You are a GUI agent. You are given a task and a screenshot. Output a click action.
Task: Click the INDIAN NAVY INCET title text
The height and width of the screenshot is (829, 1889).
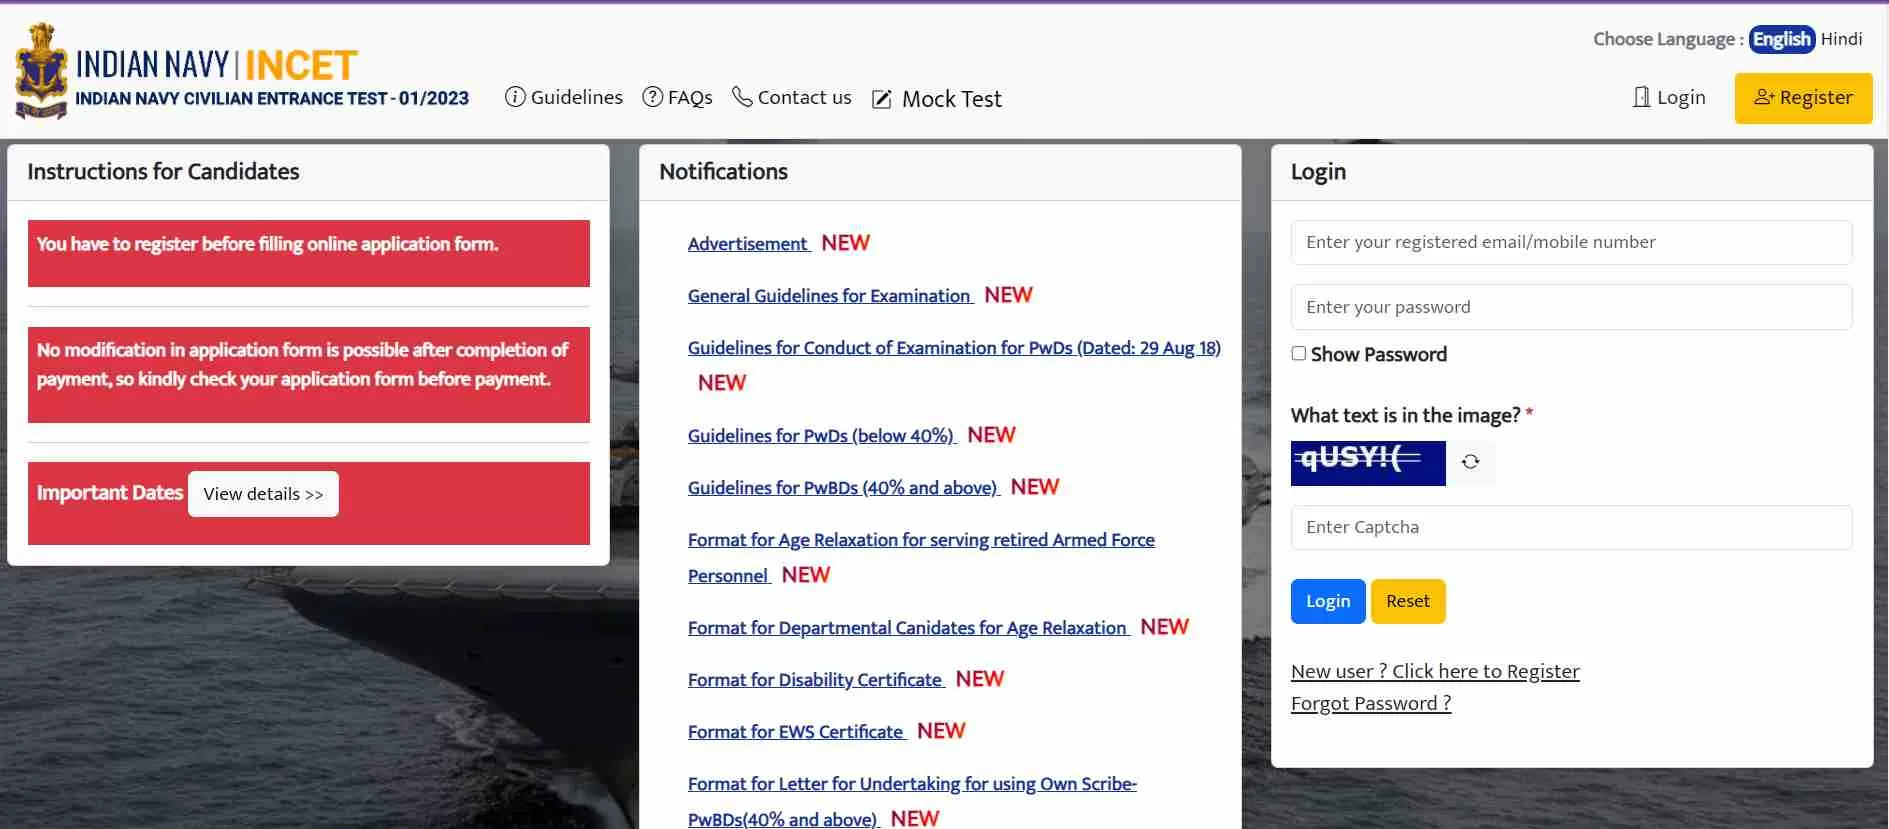pos(217,66)
